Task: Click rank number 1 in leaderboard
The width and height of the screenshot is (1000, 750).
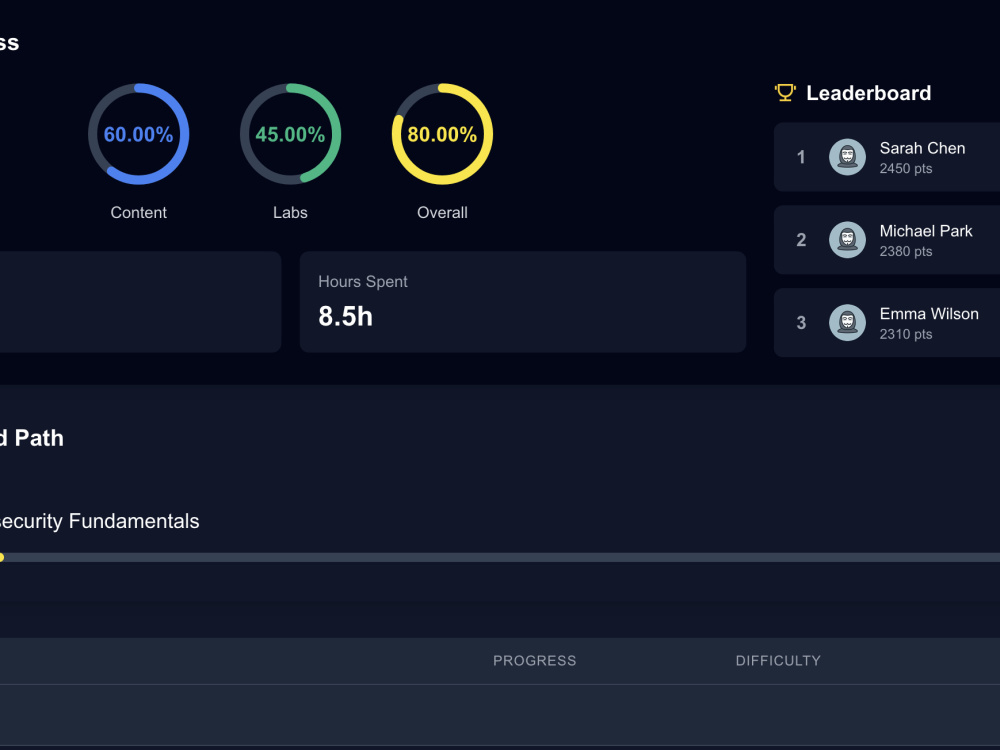Action: [801, 157]
